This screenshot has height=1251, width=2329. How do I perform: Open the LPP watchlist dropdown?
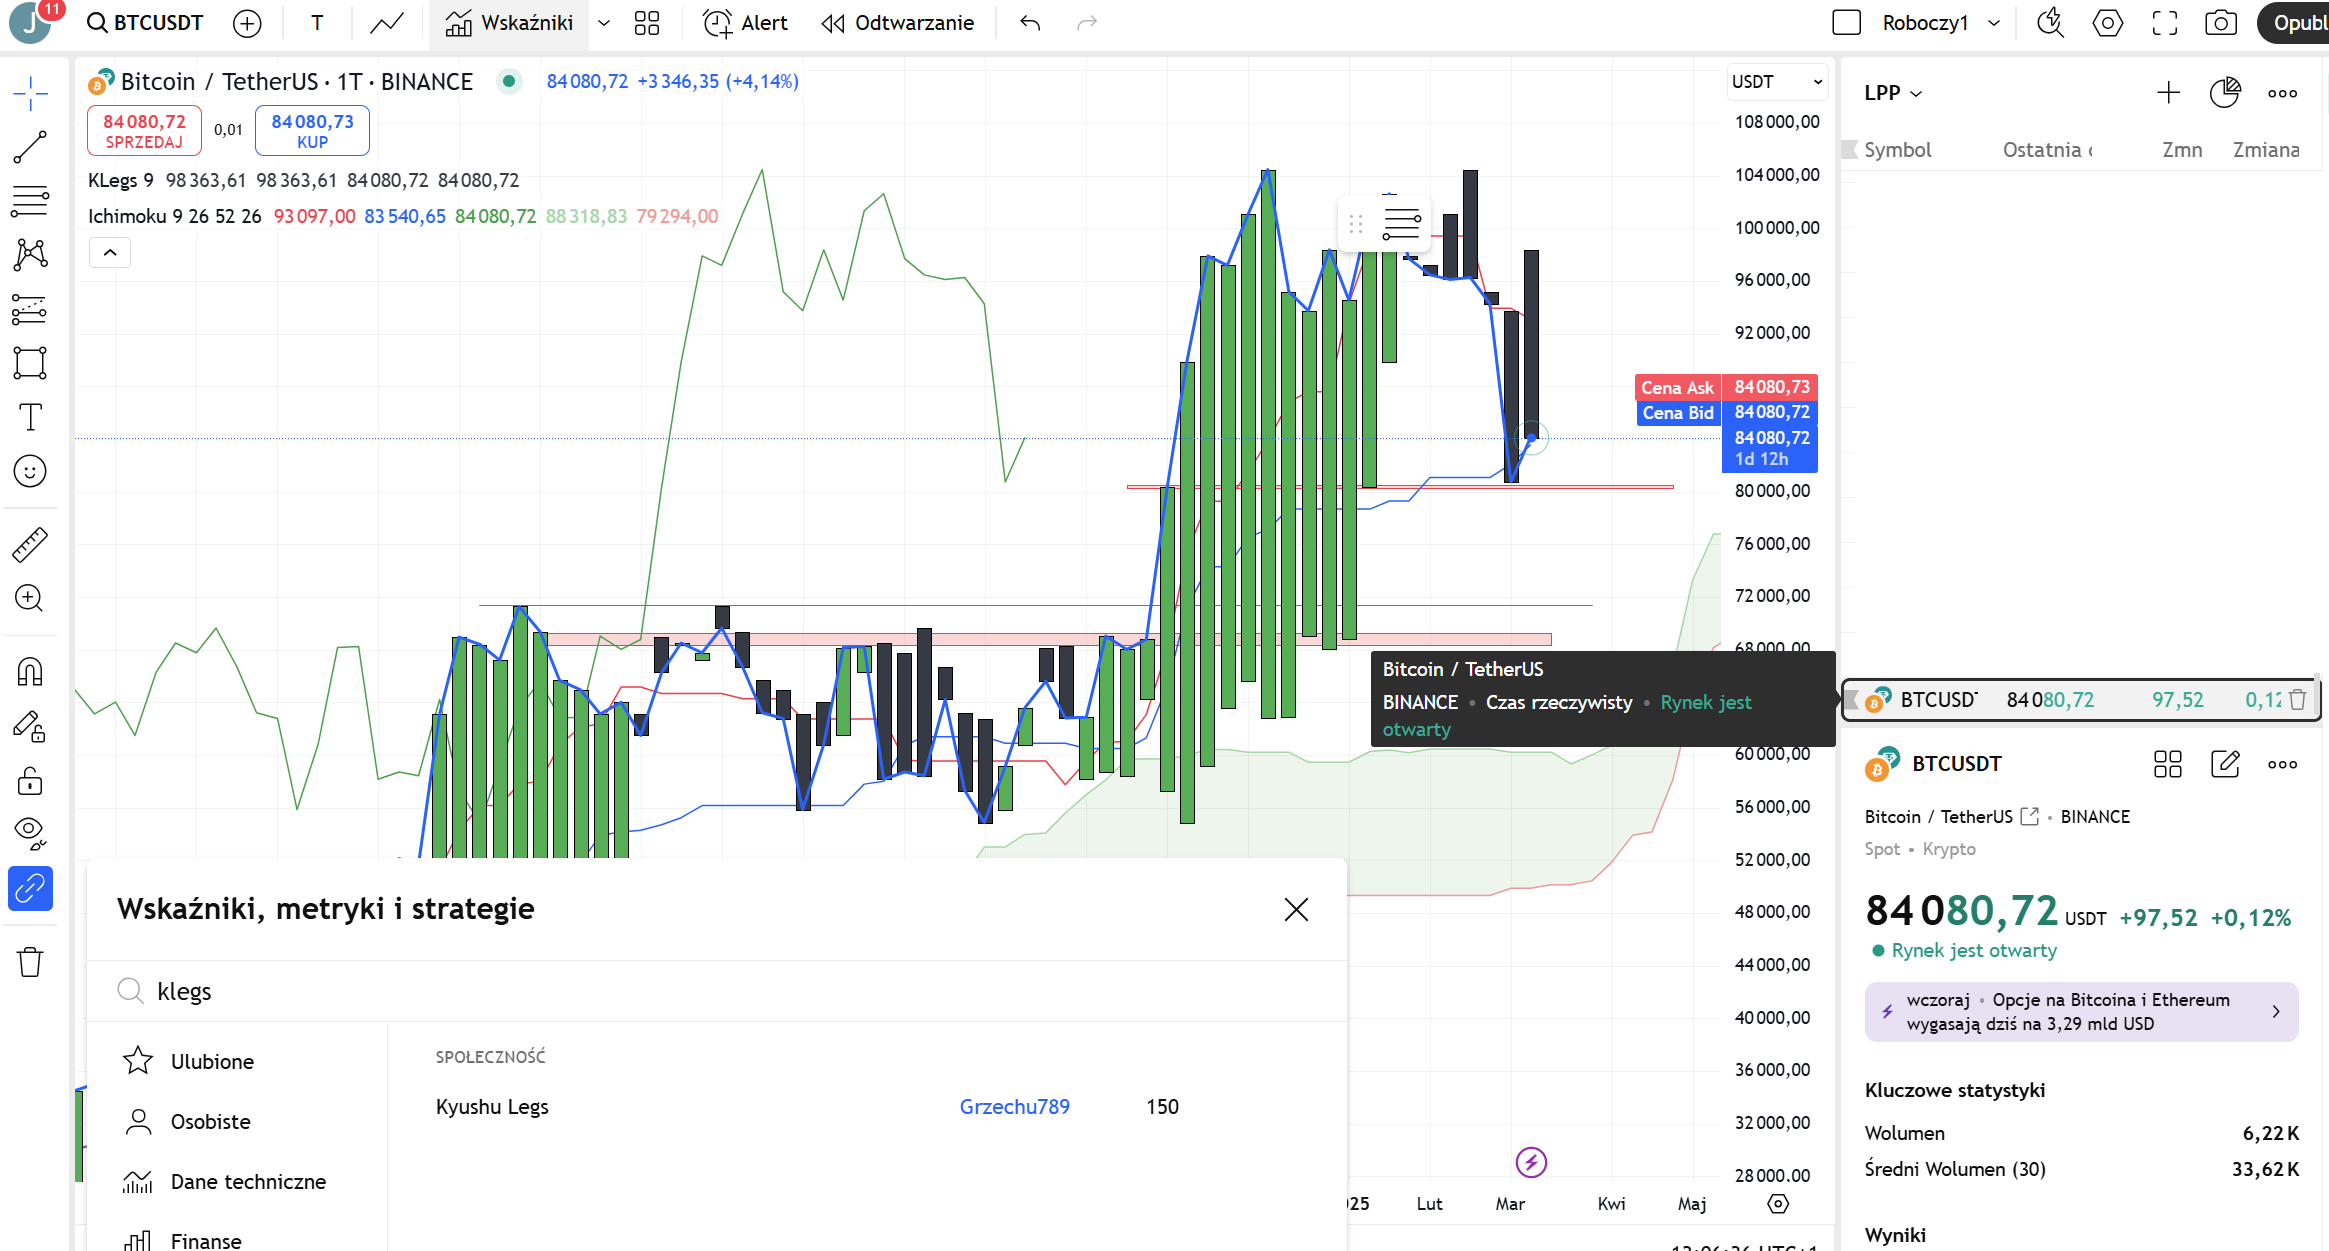tap(1893, 93)
